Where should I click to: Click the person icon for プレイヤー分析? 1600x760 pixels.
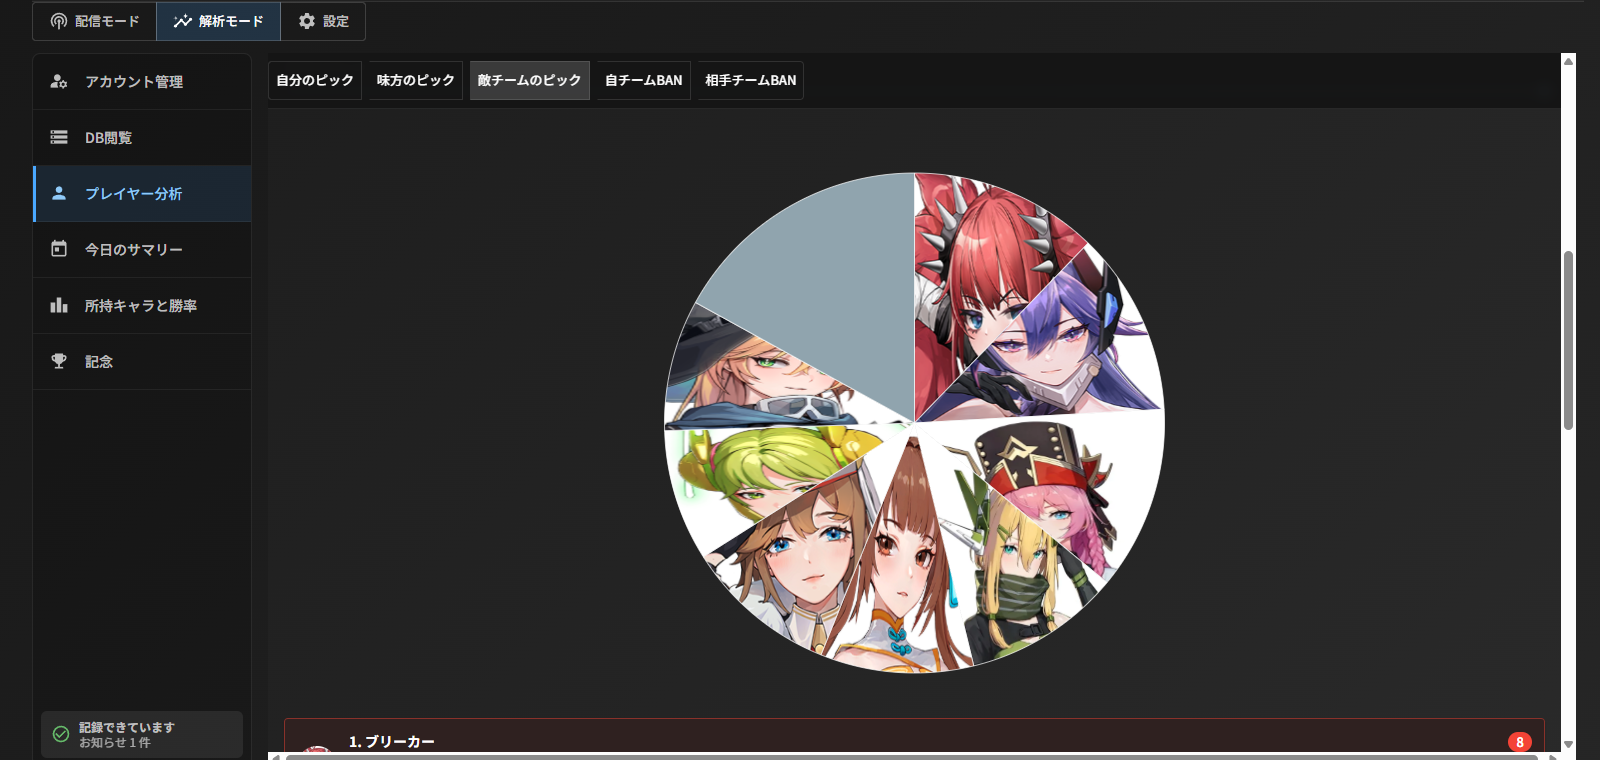coord(59,193)
